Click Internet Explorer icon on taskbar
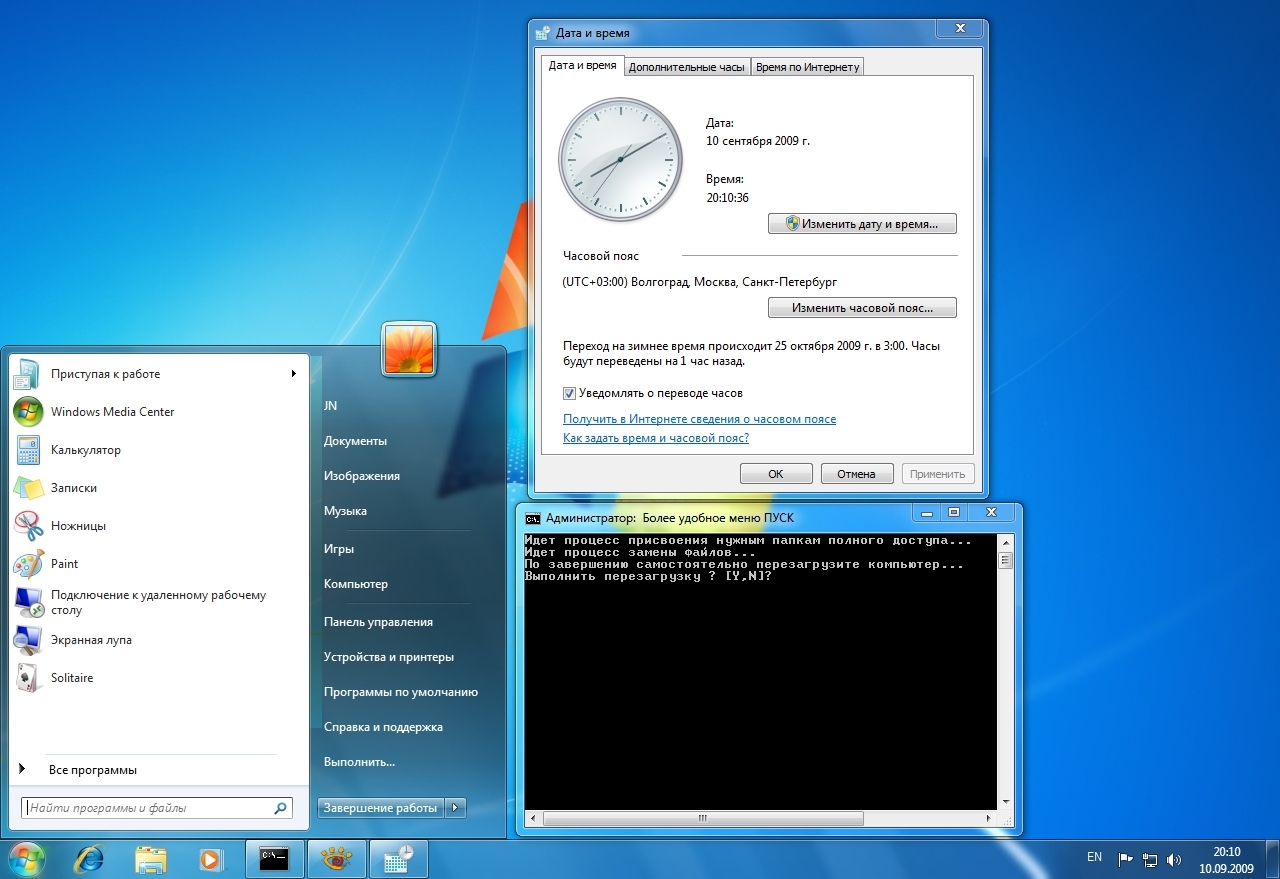This screenshot has height=879, width=1280. 89,859
